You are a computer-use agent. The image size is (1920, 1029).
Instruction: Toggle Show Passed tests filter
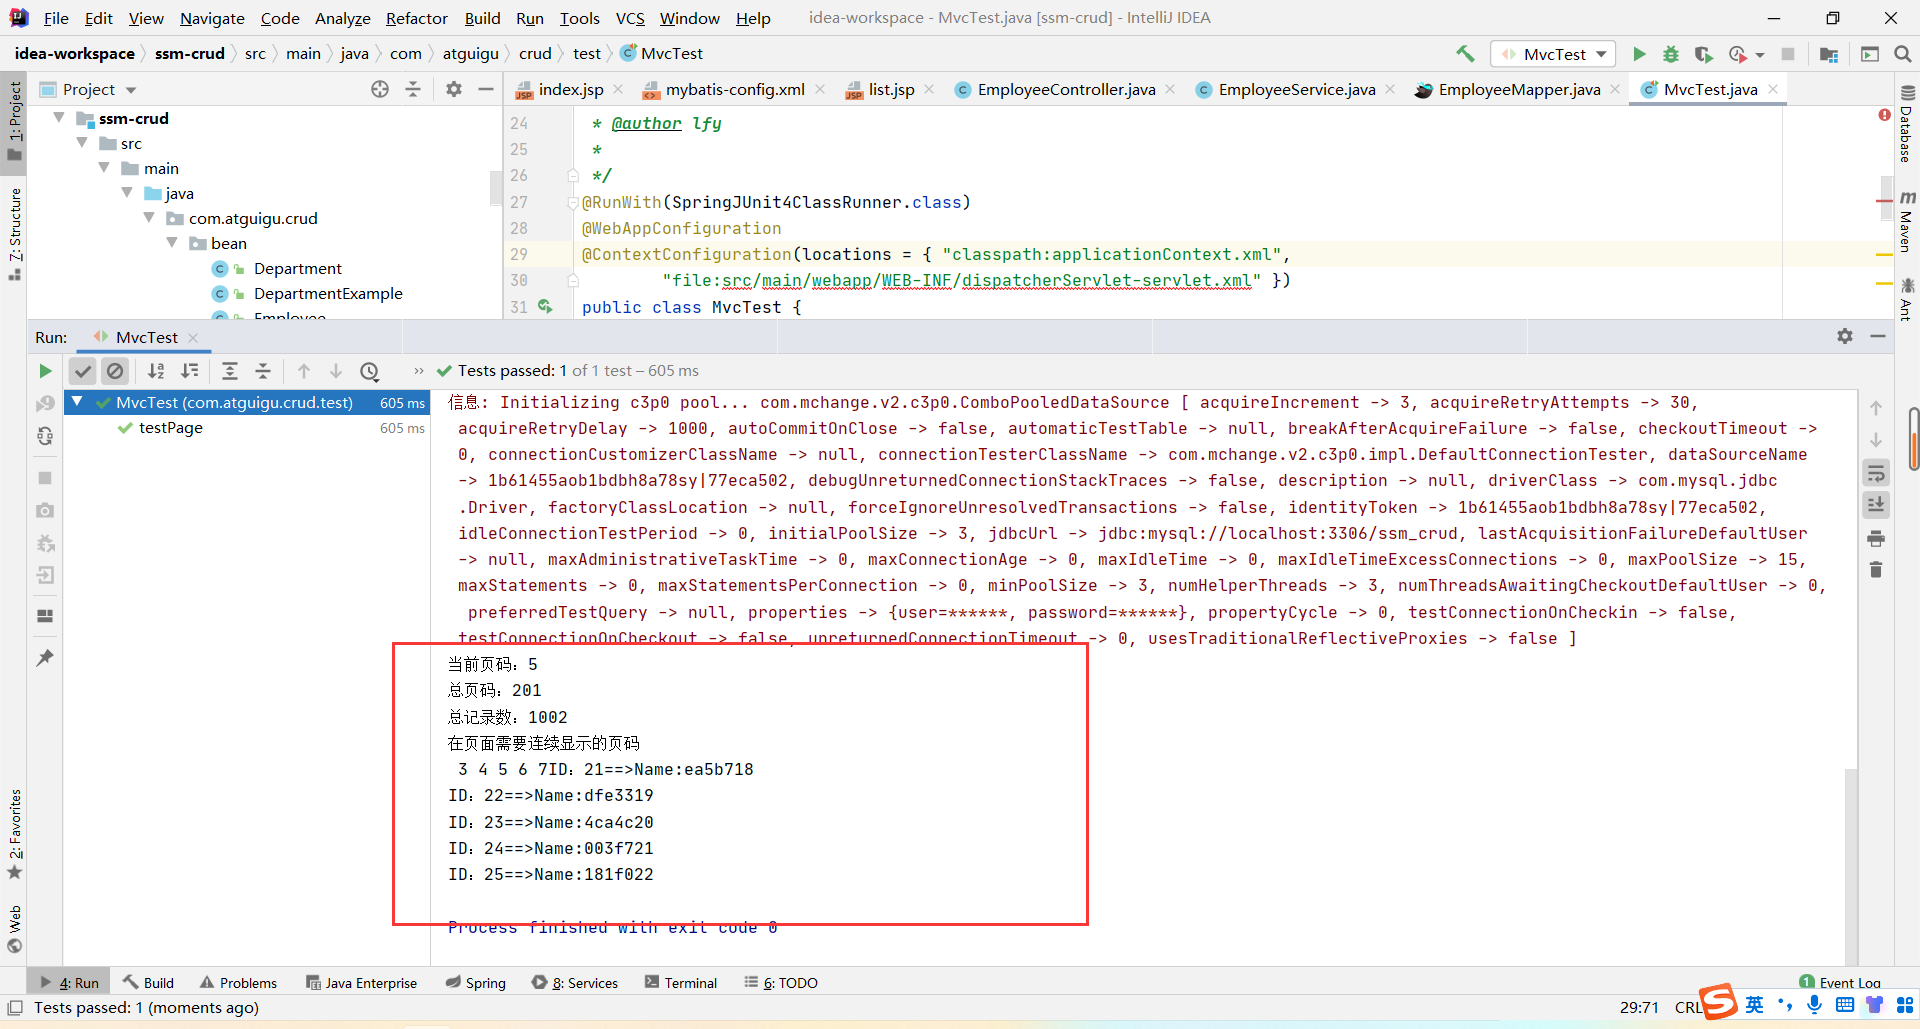coord(83,371)
